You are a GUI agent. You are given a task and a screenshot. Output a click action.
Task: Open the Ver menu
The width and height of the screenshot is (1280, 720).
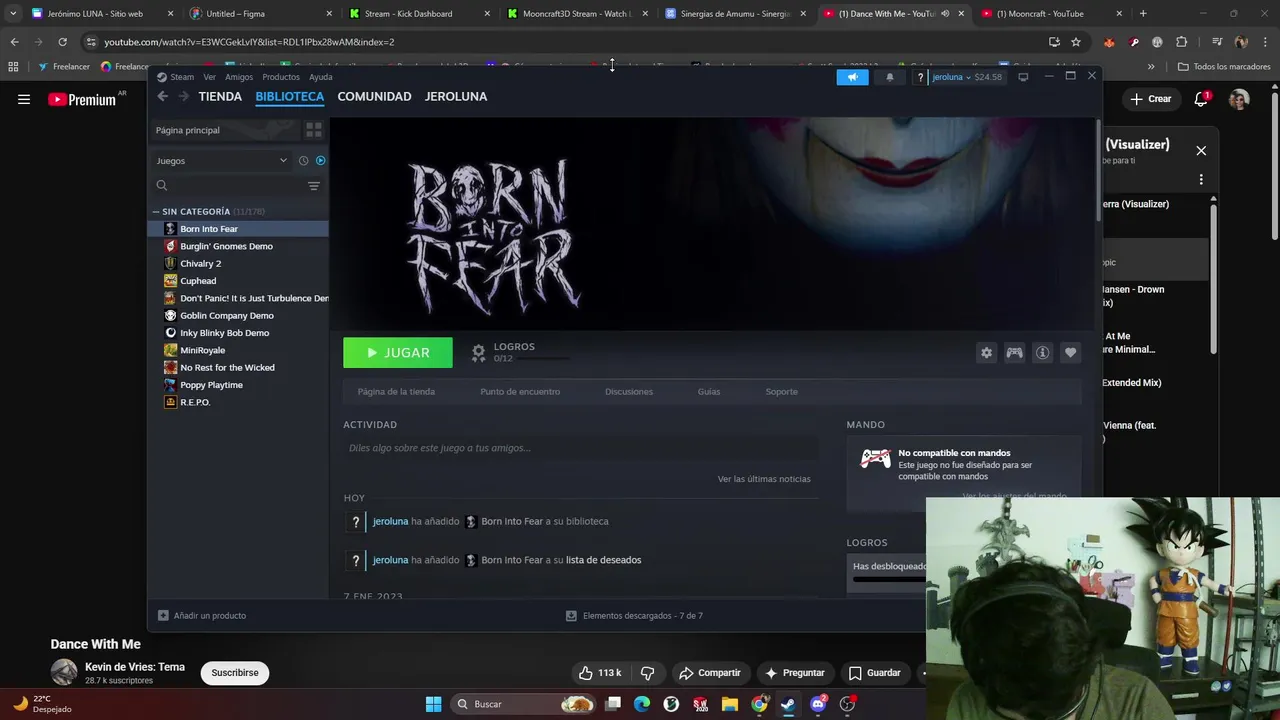[x=209, y=77]
